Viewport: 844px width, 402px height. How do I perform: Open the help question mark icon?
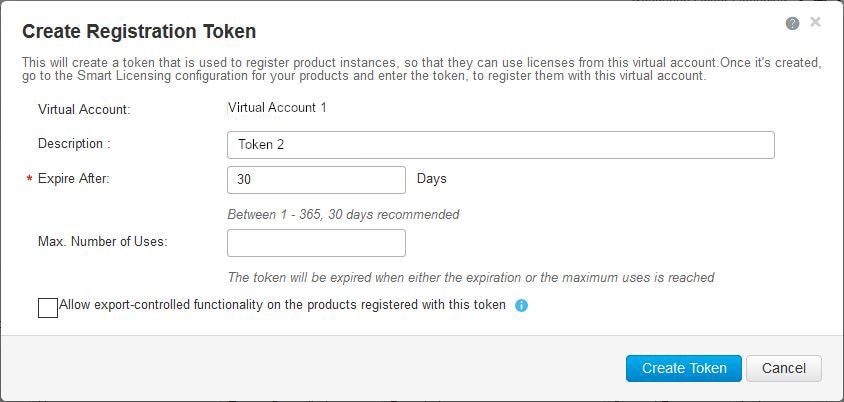click(x=792, y=23)
